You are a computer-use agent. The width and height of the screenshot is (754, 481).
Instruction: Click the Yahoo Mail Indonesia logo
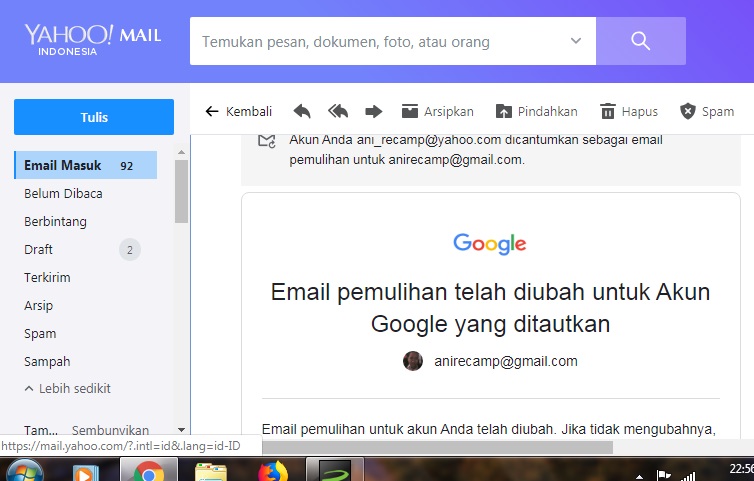pyautogui.click(x=93, y=39)
